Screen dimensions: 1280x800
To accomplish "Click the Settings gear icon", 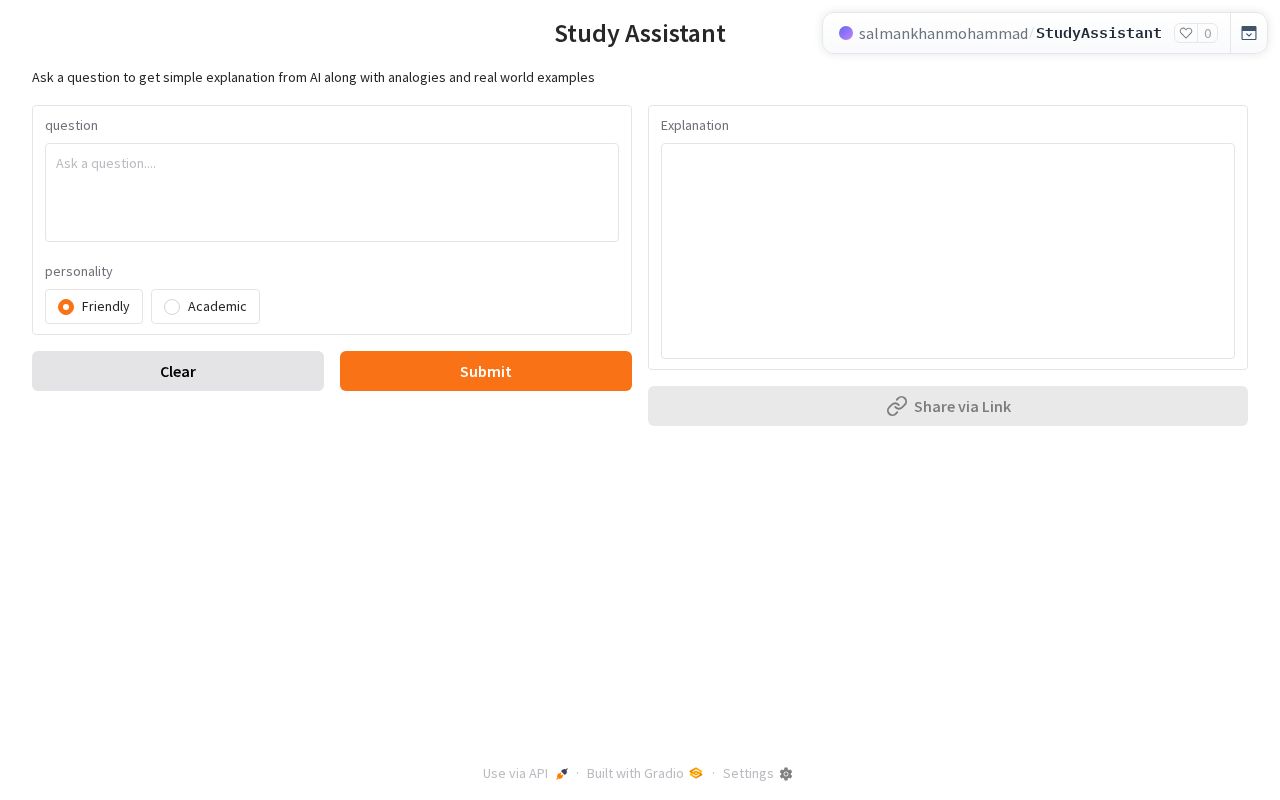I will 786,774.
